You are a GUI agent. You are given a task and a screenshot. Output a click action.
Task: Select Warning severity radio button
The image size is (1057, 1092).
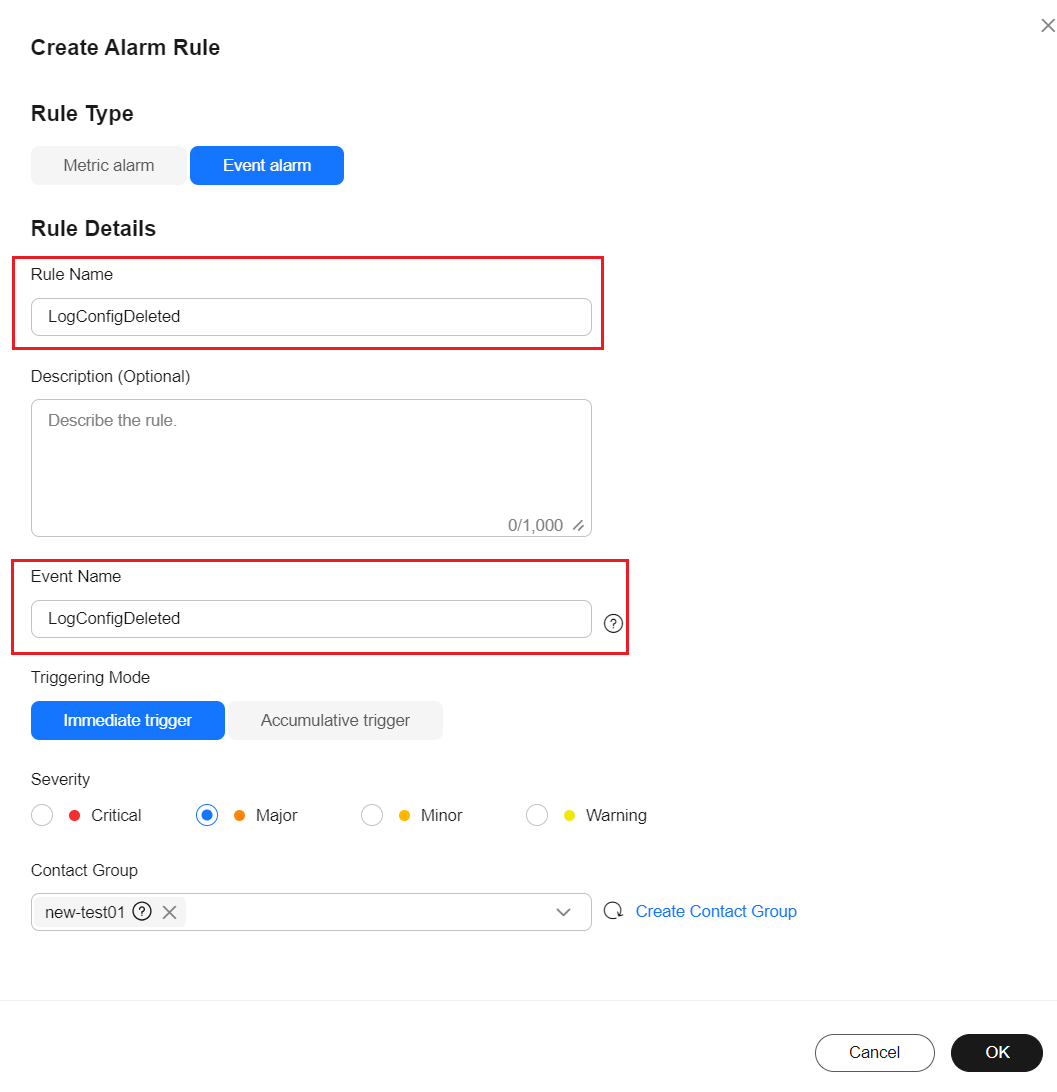537,815
